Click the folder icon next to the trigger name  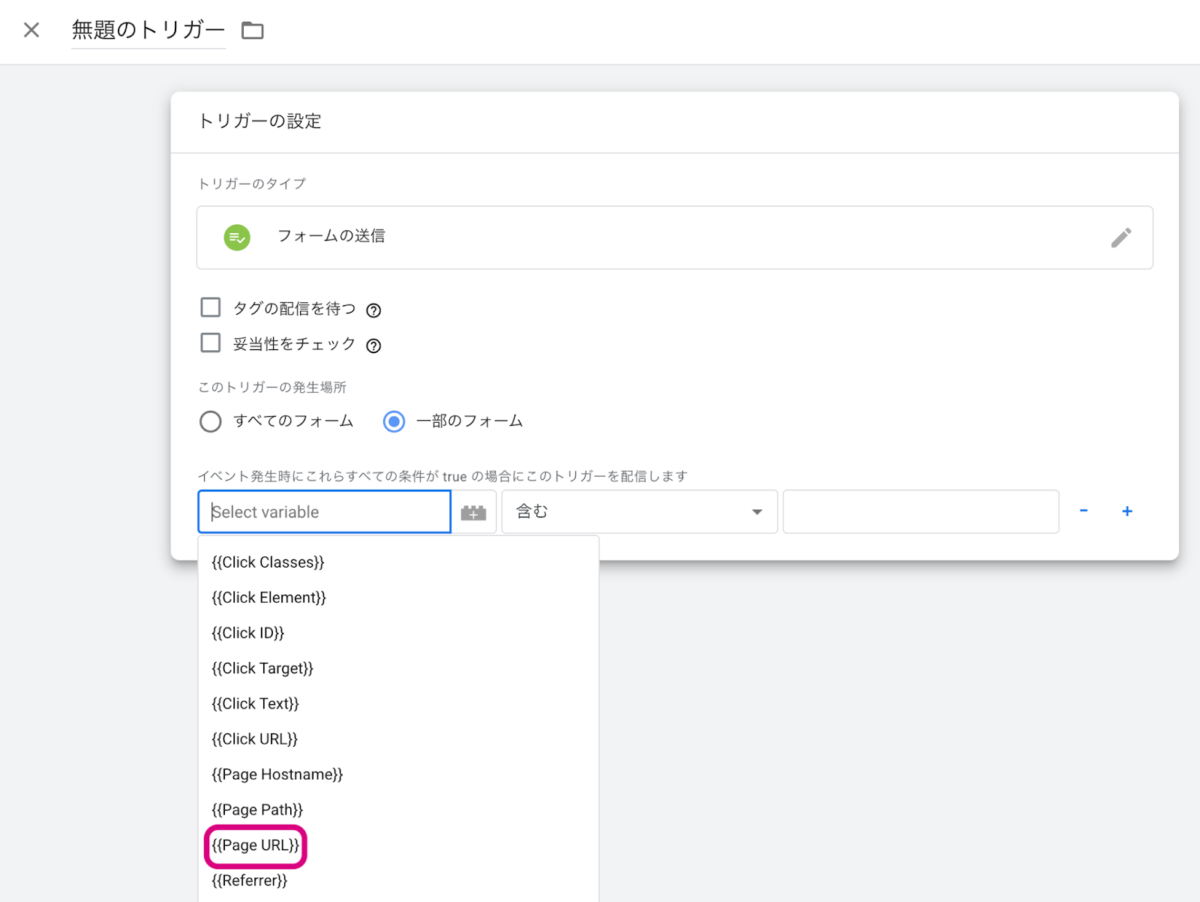click(x=253, y=30)
